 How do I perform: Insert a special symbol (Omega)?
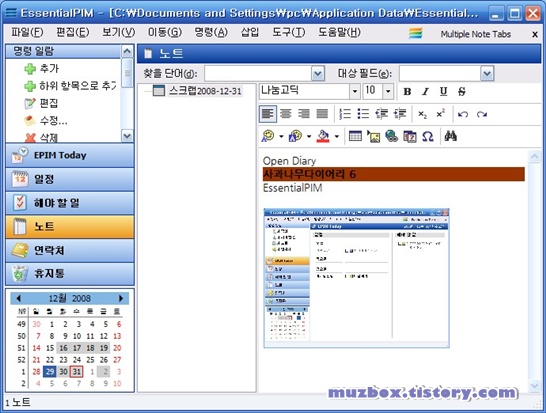pyautogui.click(x=428, y=136)
